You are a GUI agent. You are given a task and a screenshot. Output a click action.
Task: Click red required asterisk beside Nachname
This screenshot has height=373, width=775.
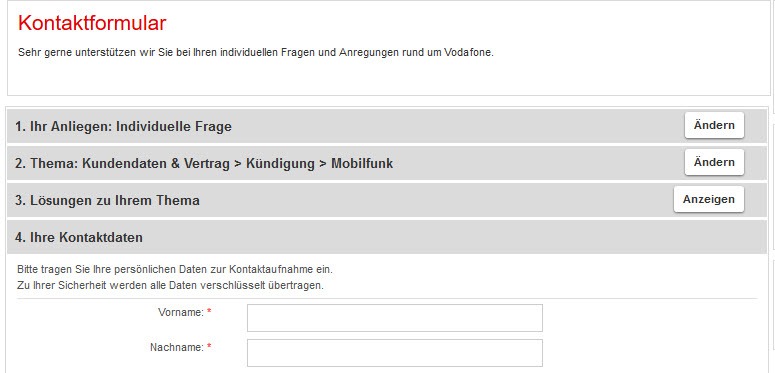[x=209, y=347]
